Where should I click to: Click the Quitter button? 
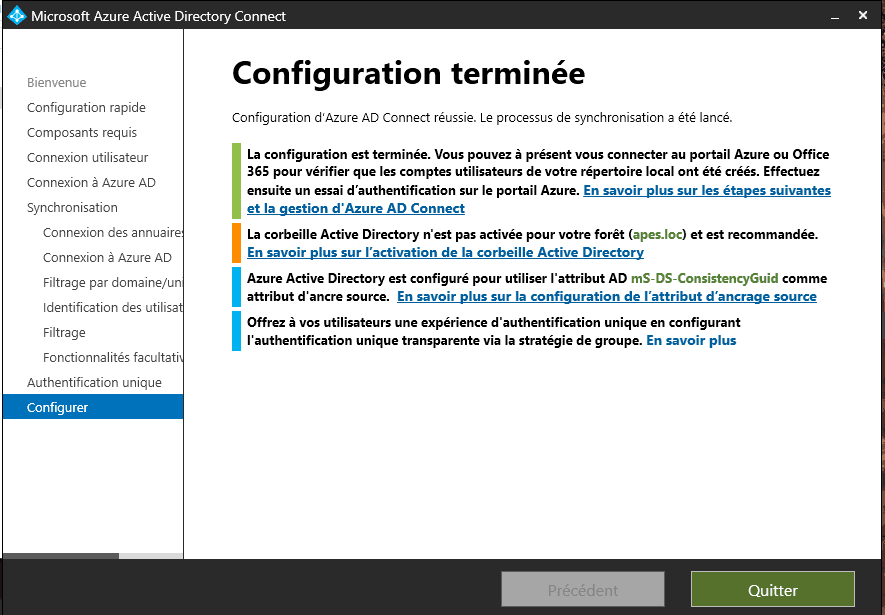pyautogui.click(x=772, y=590)
